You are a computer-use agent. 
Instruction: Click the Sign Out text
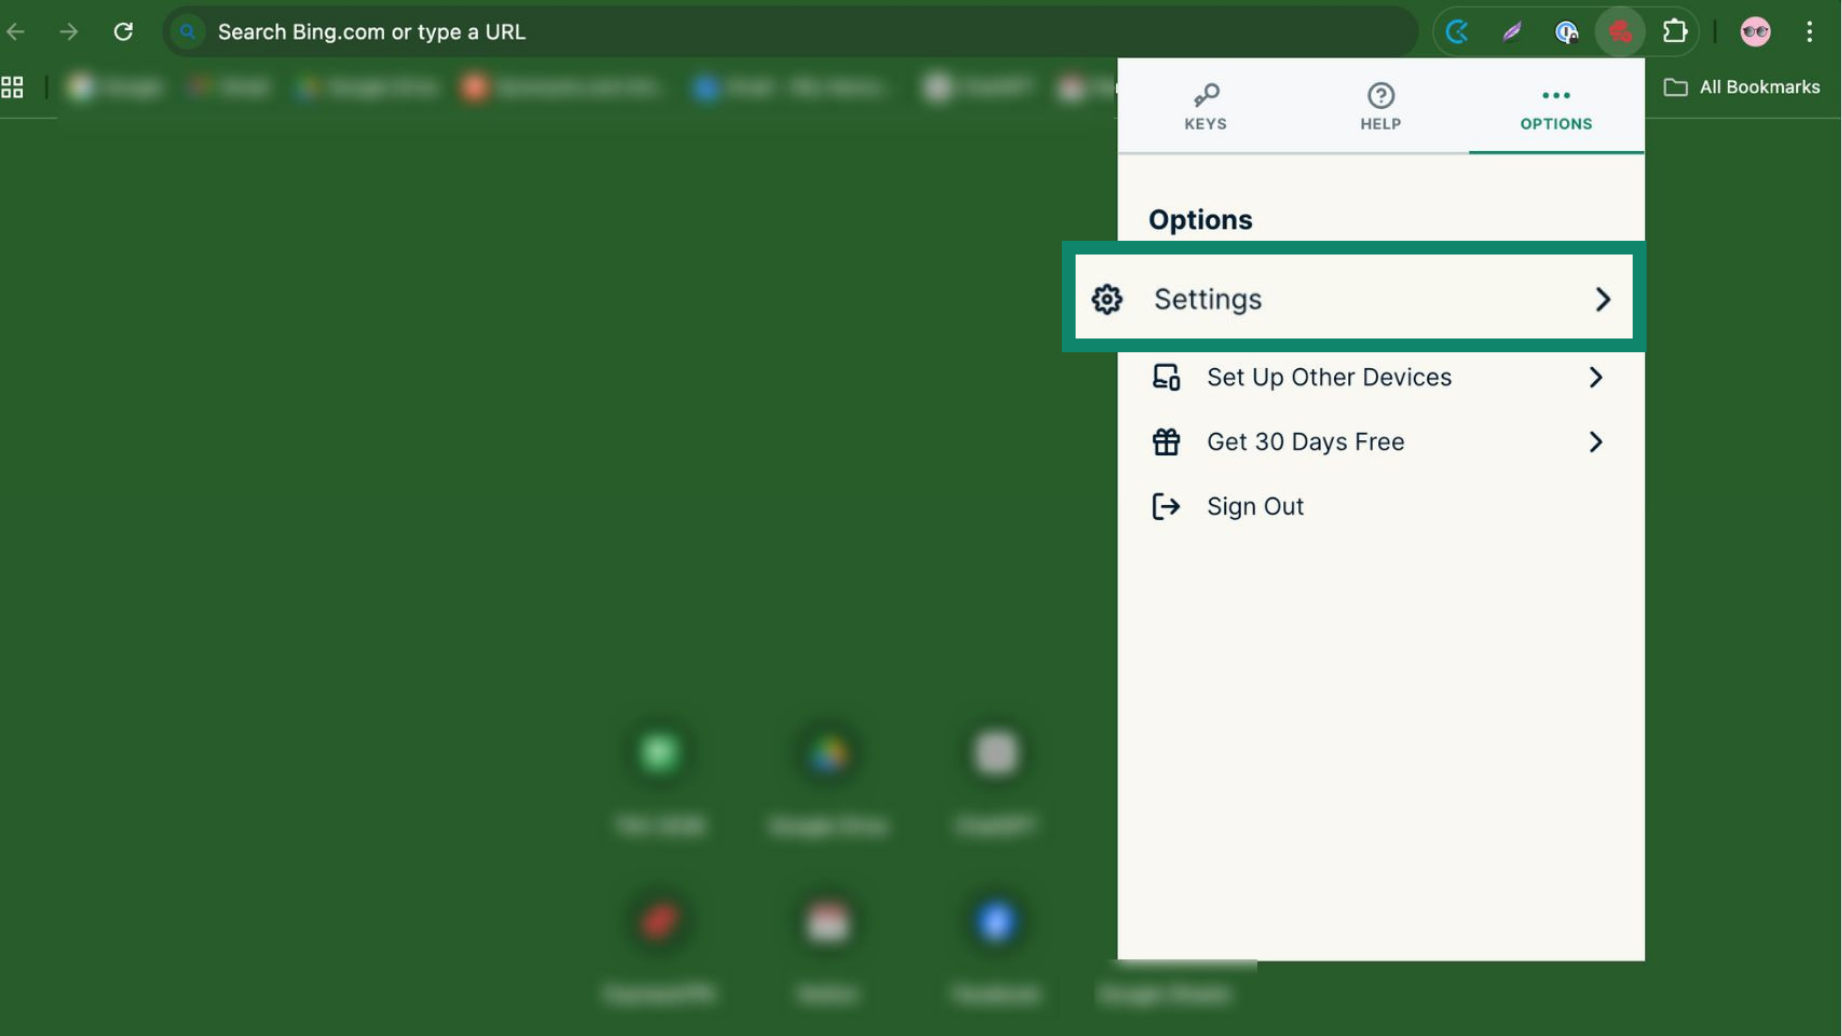point(1254,507)
